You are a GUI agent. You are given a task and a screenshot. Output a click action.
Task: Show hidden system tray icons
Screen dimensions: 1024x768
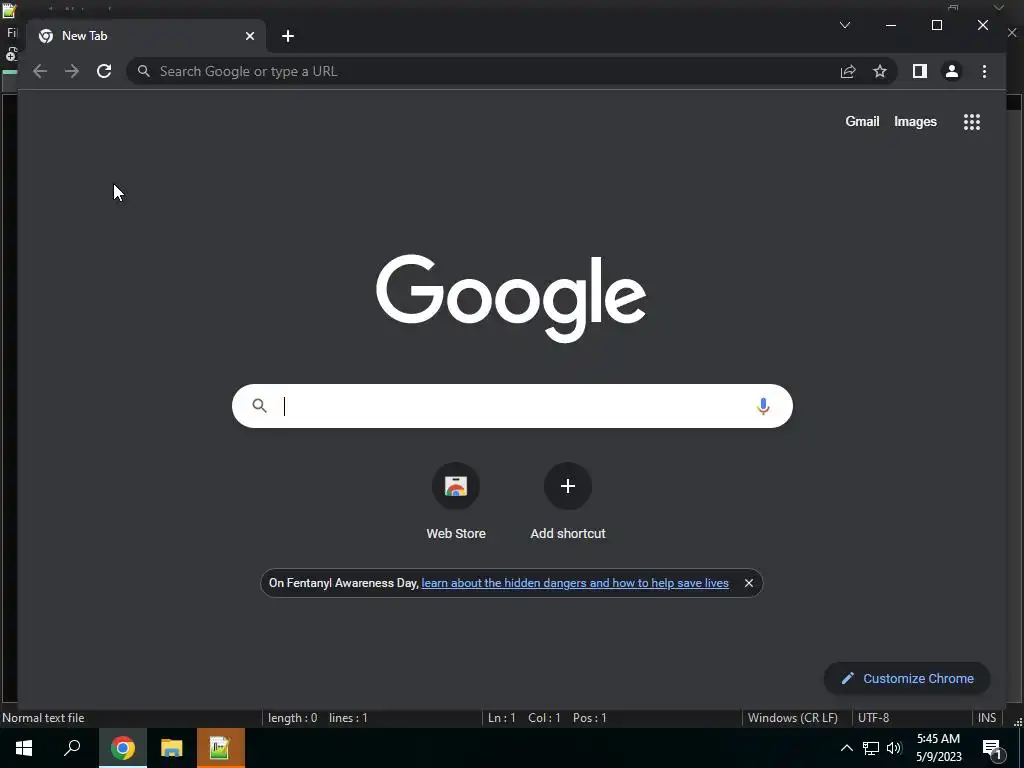(846, 748)
